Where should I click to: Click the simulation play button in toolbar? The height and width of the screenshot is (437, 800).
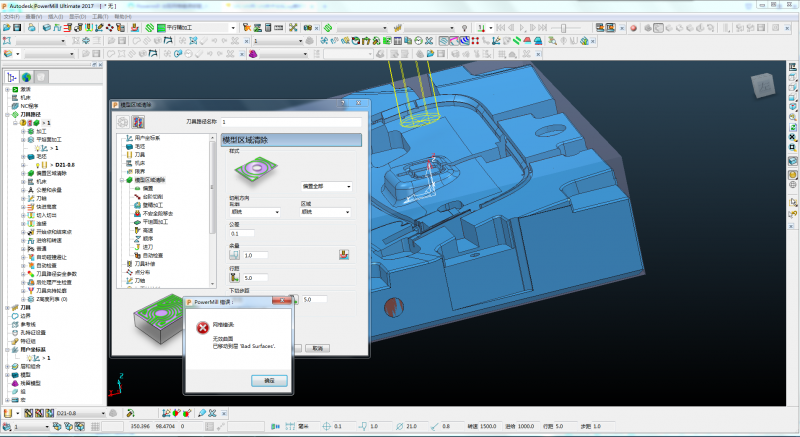coord(522,28)
